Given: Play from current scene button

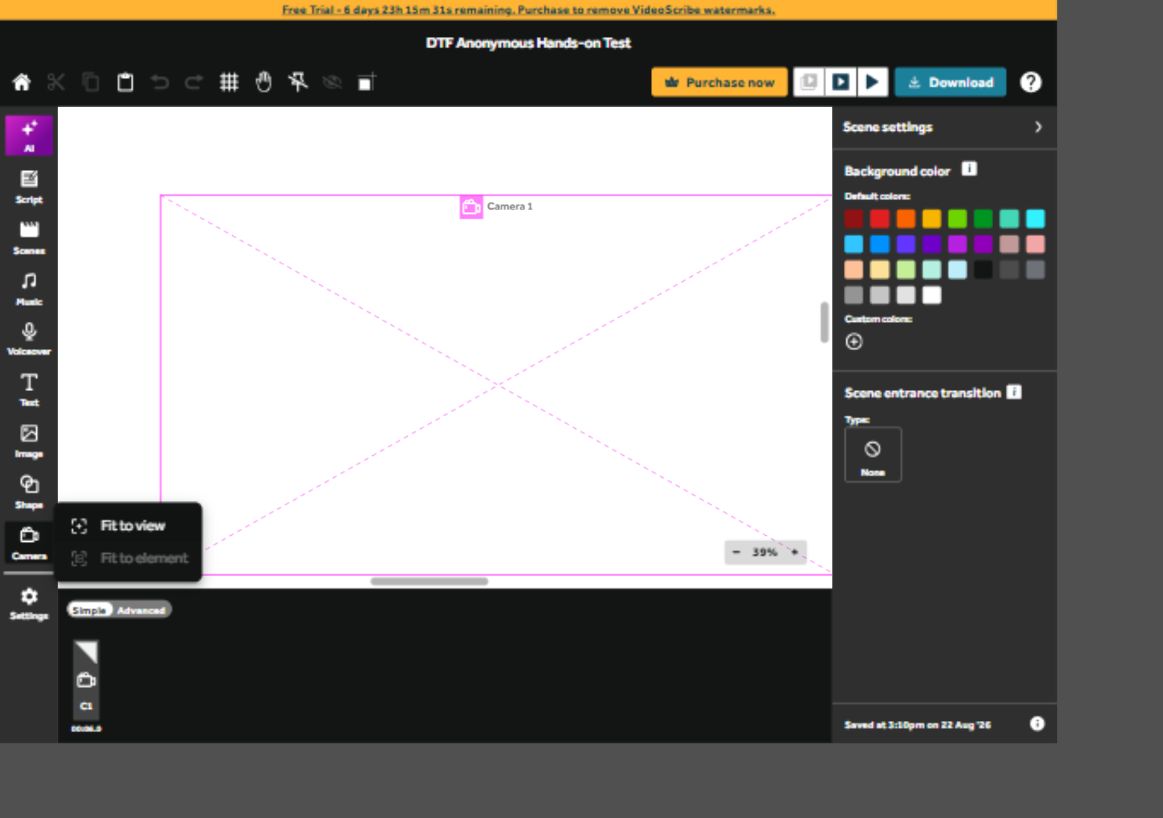Looking at the screenshot, I should point(840,82).
